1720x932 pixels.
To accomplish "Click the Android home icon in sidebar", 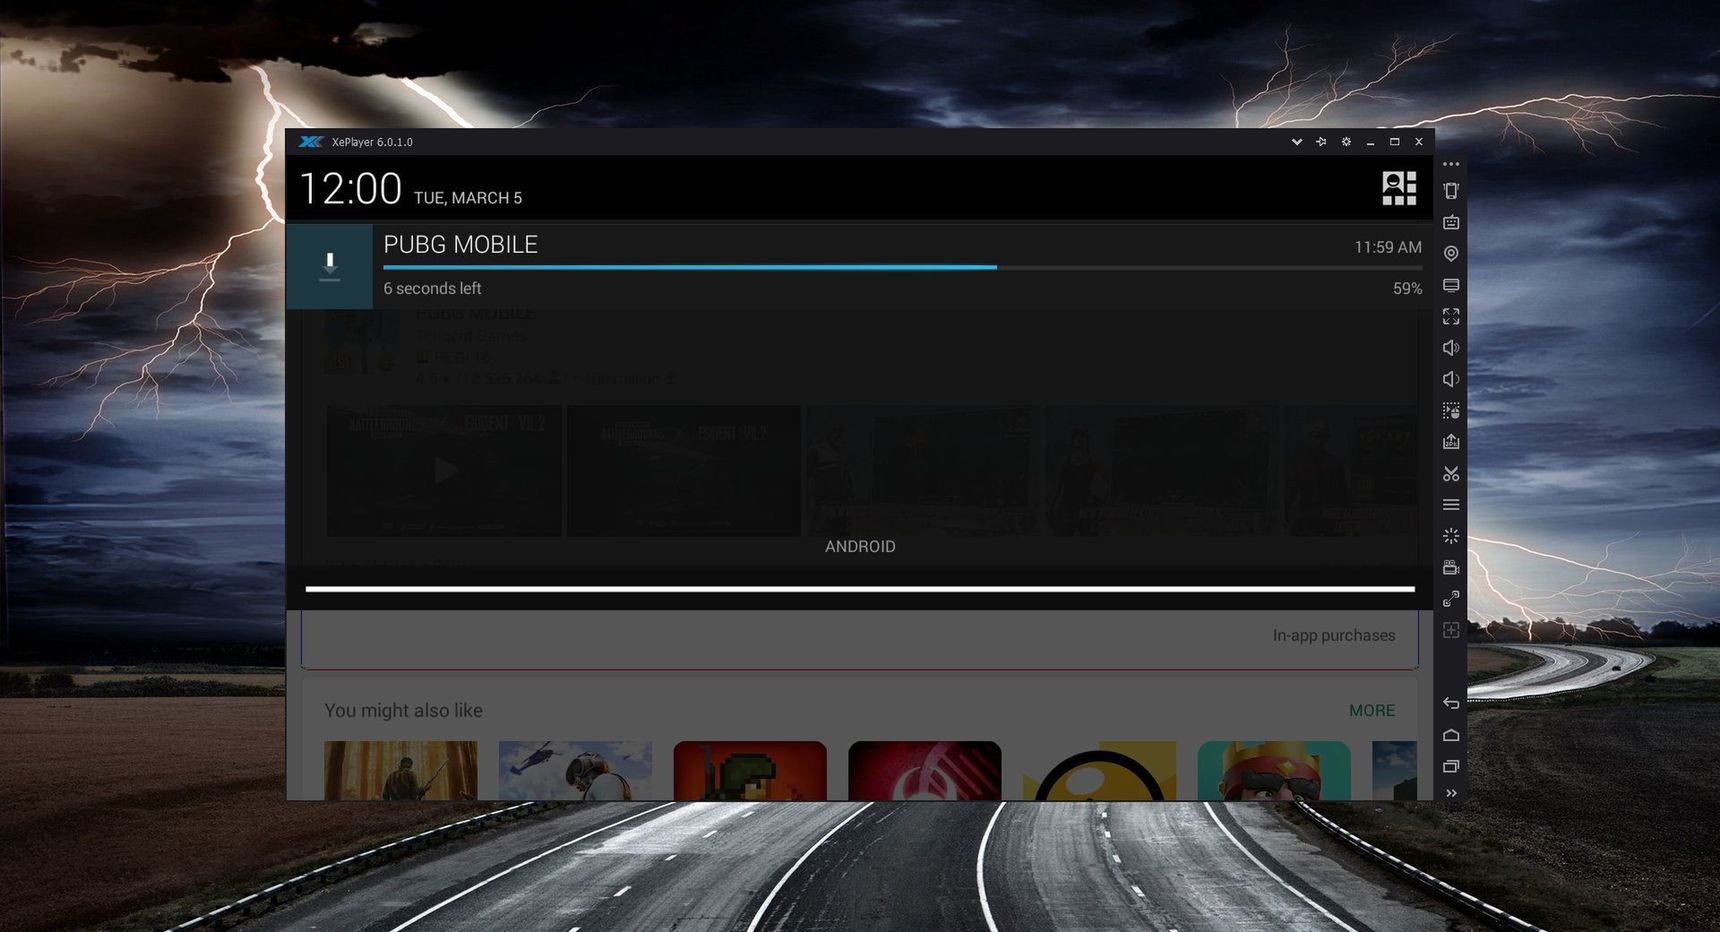I will (x=1451, y=735).
